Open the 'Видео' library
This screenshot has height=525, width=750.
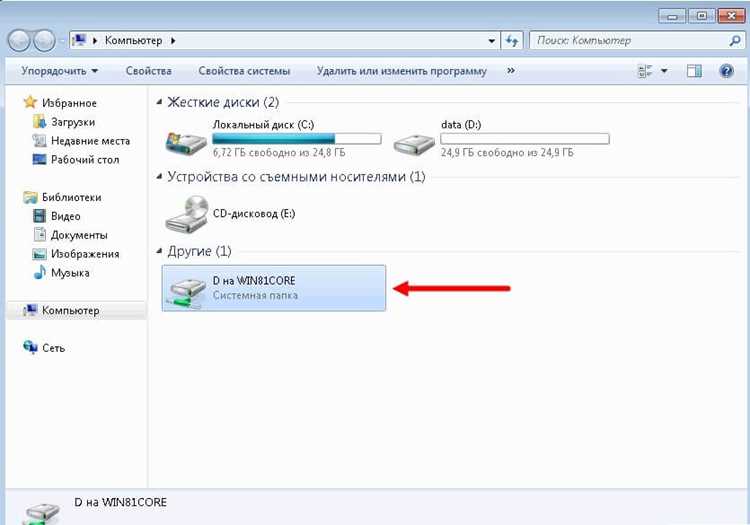coord(66,216)
